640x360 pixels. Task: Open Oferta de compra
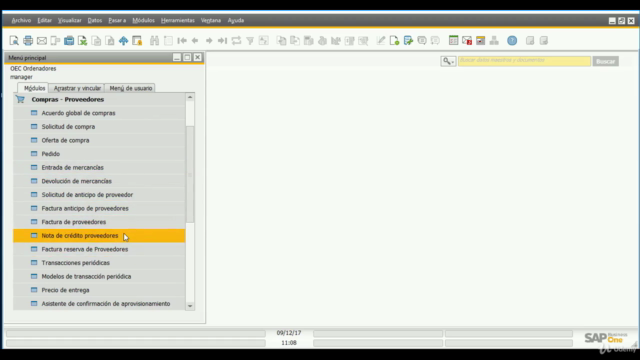pyautogui.click(x=99, y=140)
